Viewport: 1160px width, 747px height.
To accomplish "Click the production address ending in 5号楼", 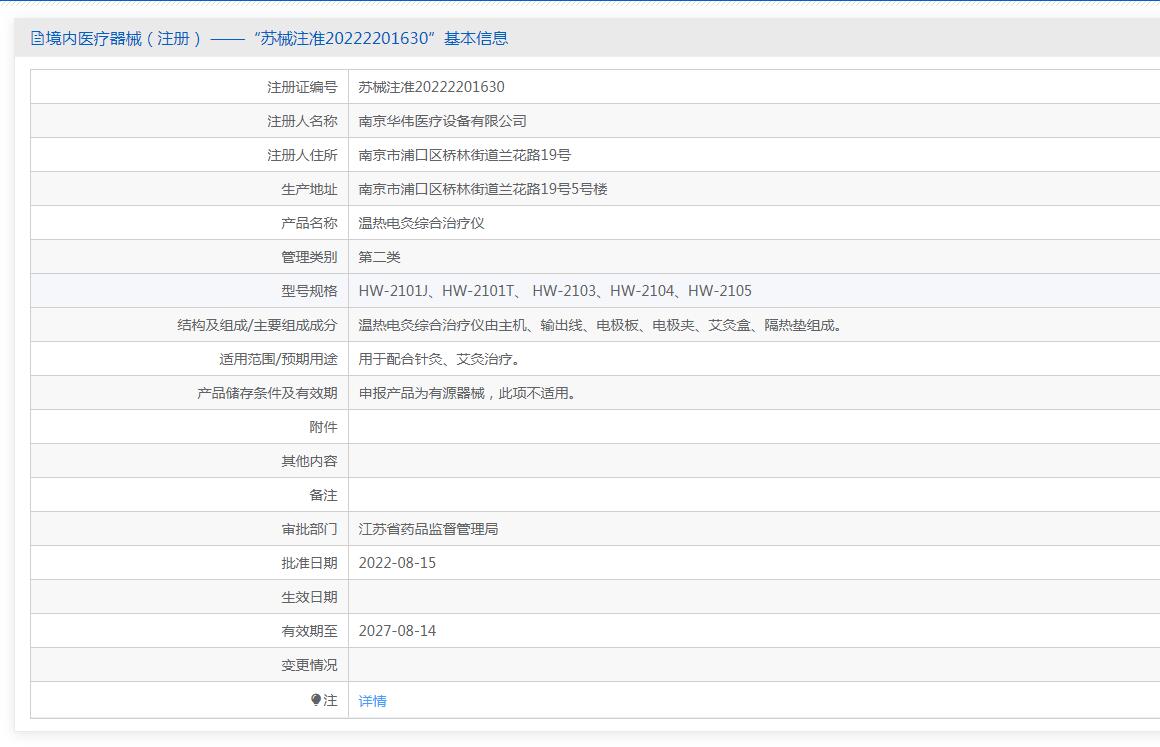I will 483,189.
